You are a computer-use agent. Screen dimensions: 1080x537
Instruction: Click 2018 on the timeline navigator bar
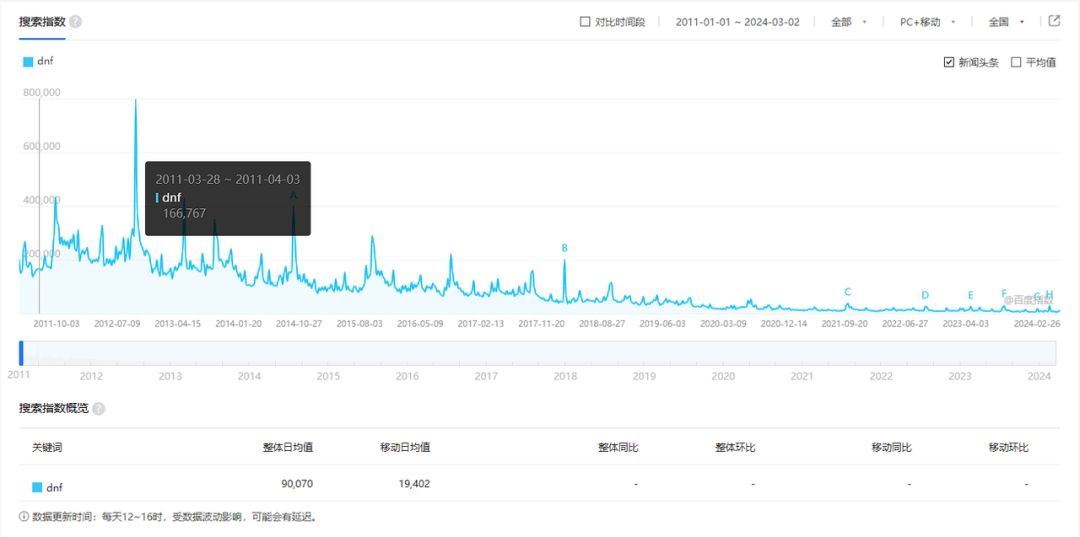click(x=565, y=376)
